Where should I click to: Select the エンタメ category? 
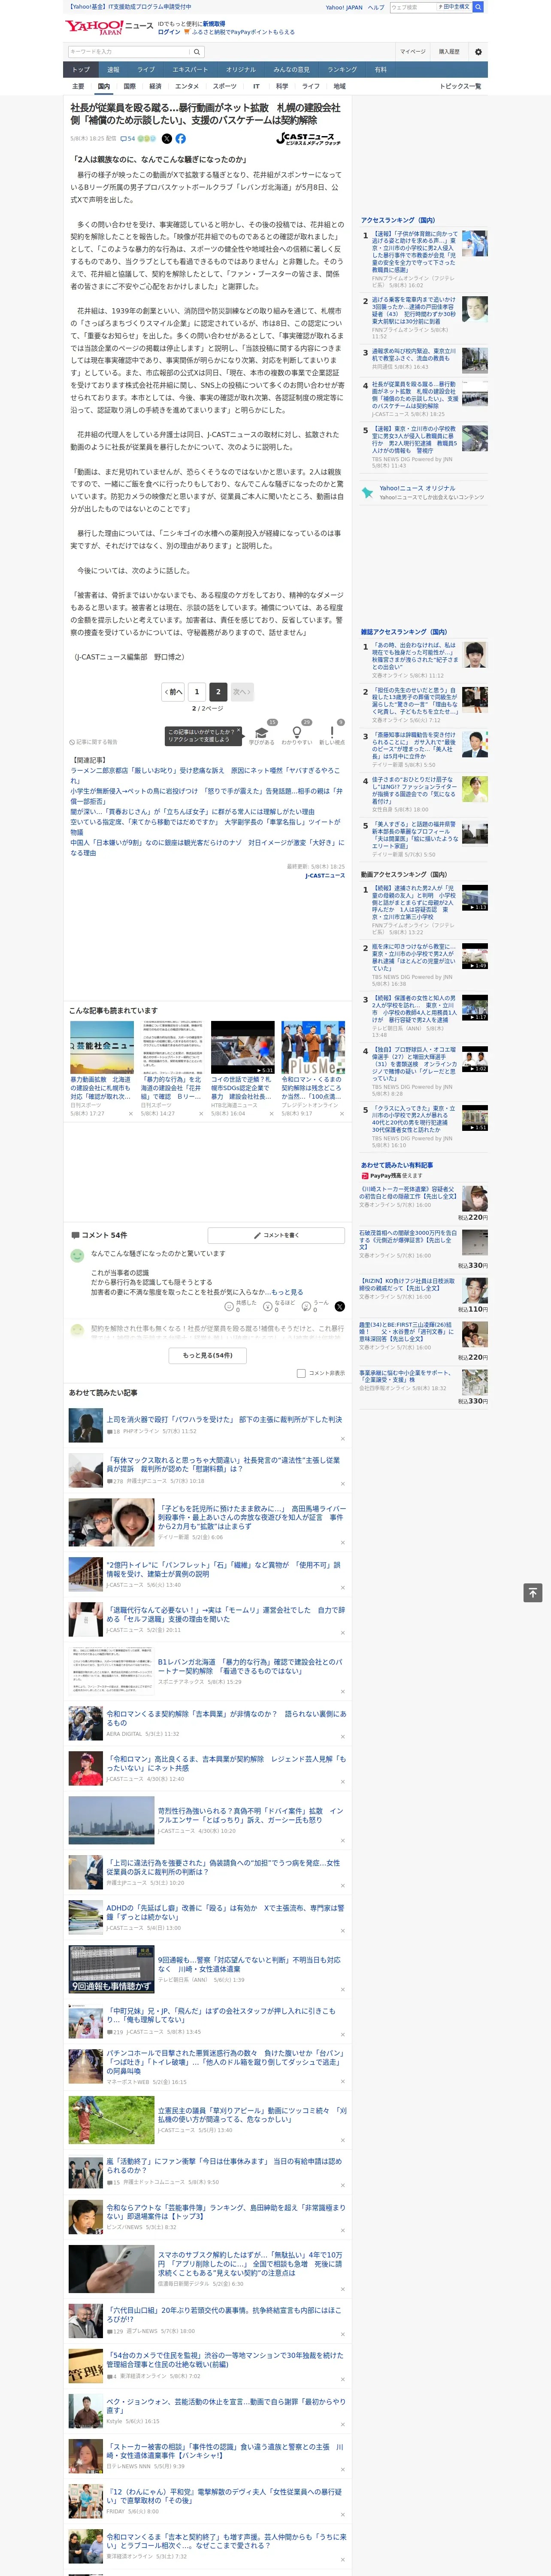(x=187, y=86)
